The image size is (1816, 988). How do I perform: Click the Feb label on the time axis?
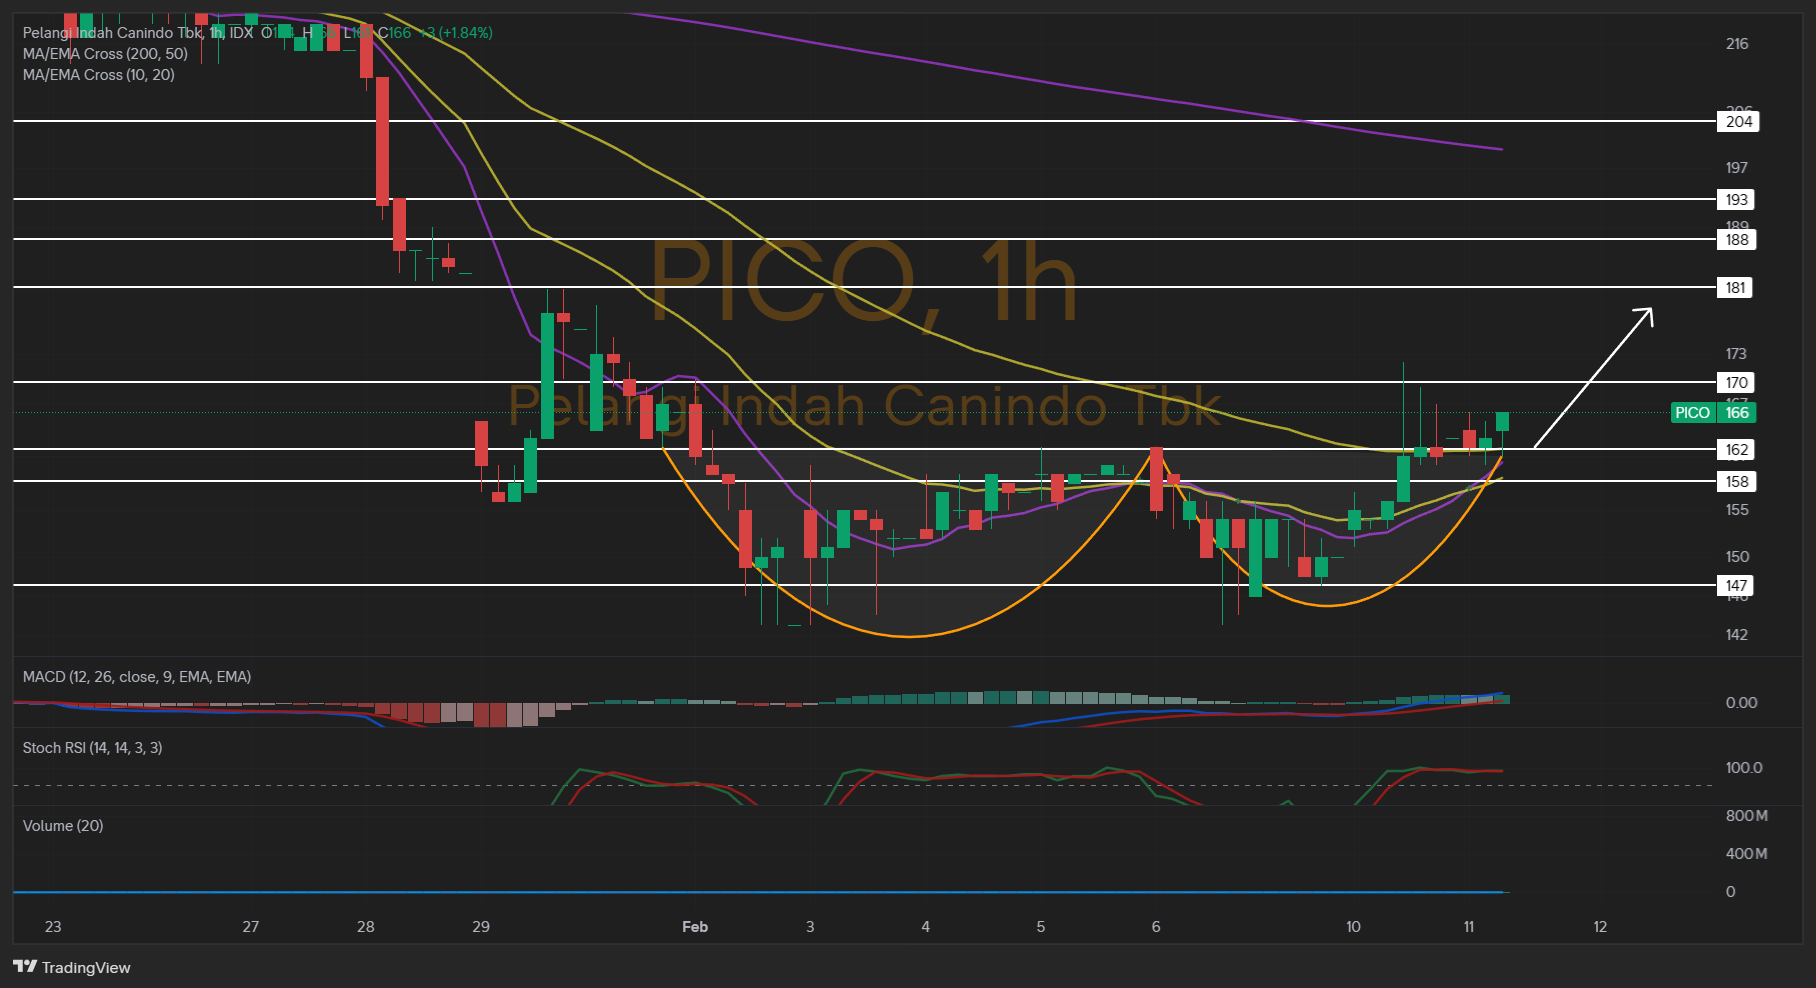695,927
